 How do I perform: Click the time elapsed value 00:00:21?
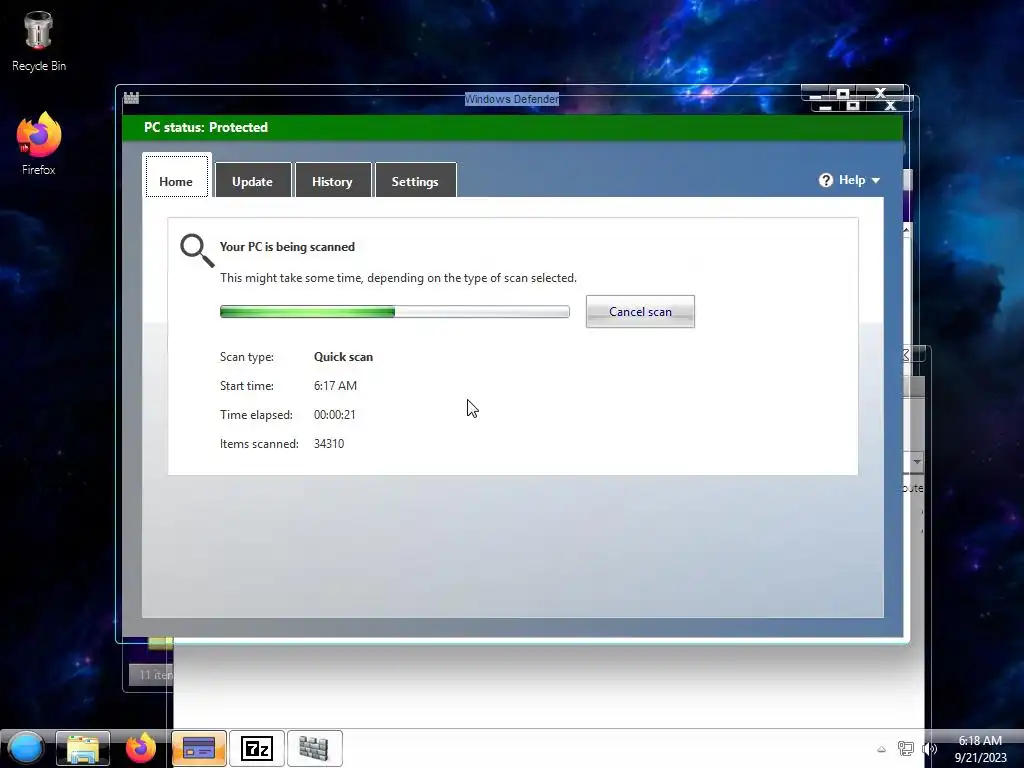click(x=334, y=415)
